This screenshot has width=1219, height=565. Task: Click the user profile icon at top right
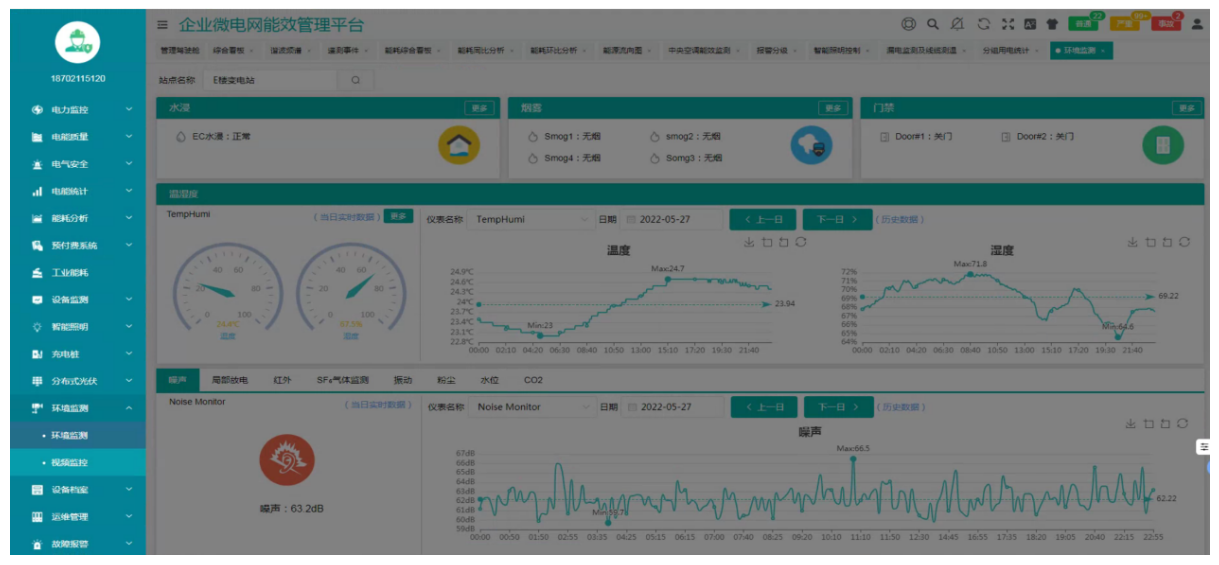tap(1196, 24)
